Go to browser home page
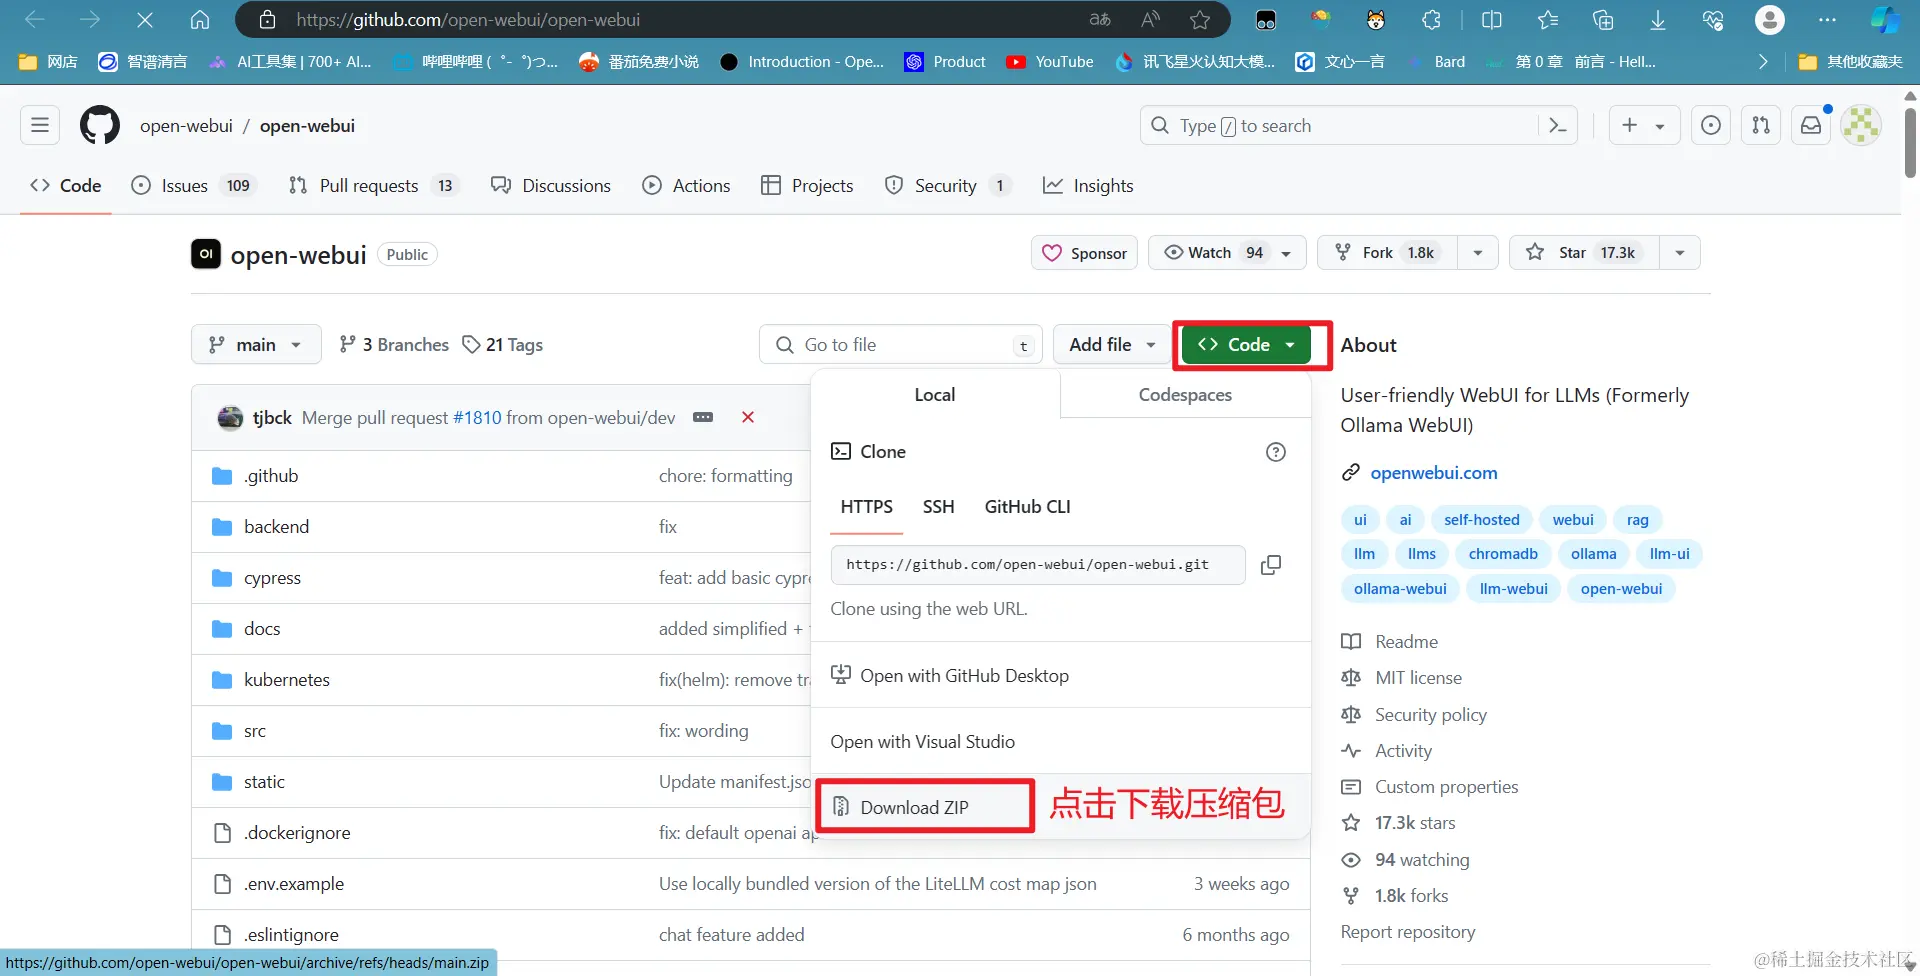The image size is (1920, 976). (200, 19)
